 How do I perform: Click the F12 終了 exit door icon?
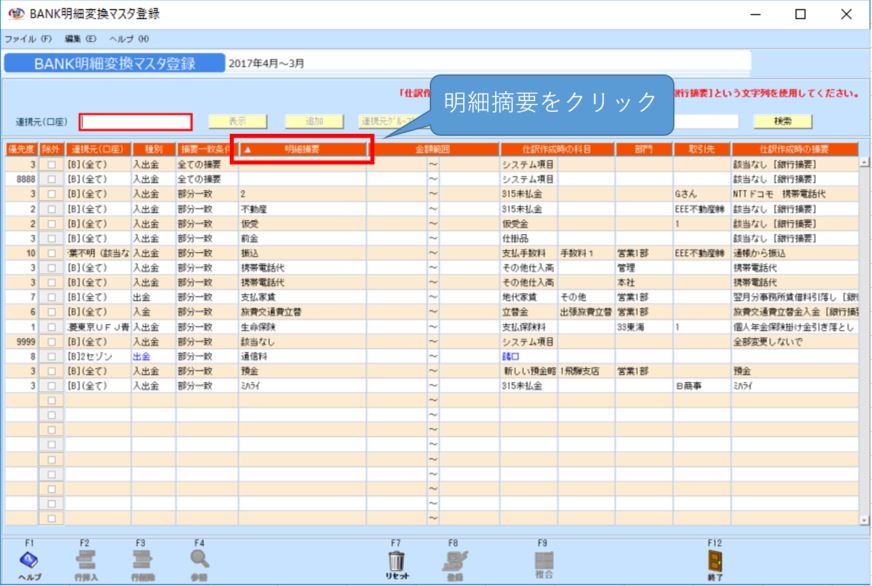(714, 561)
